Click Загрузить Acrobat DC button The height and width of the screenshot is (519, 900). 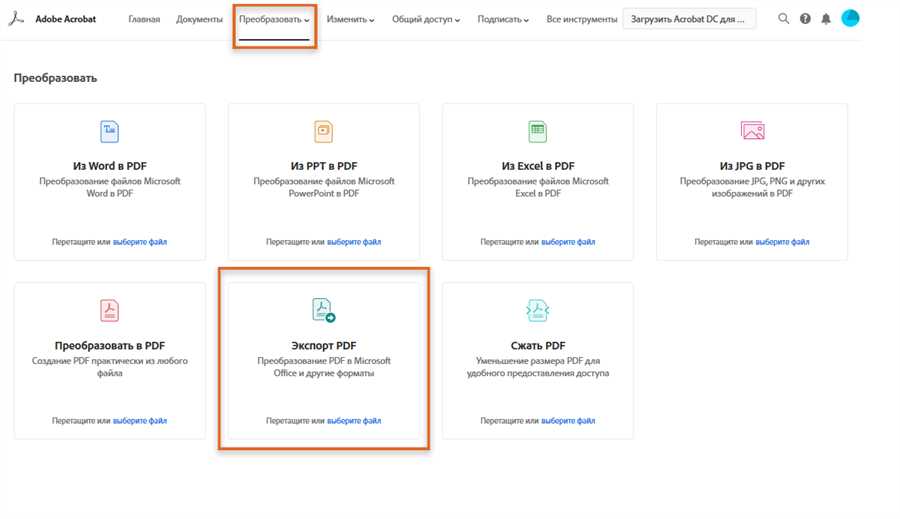click(689, 19)
